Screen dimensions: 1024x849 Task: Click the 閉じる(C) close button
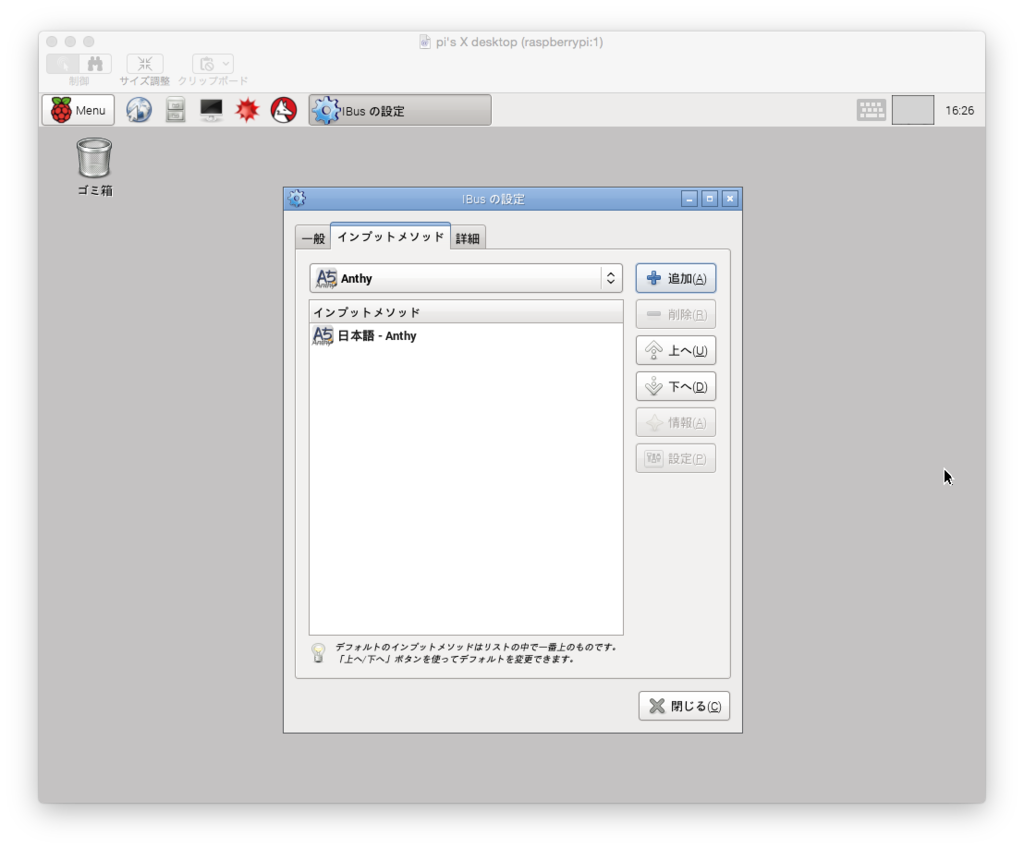(684, 706)
